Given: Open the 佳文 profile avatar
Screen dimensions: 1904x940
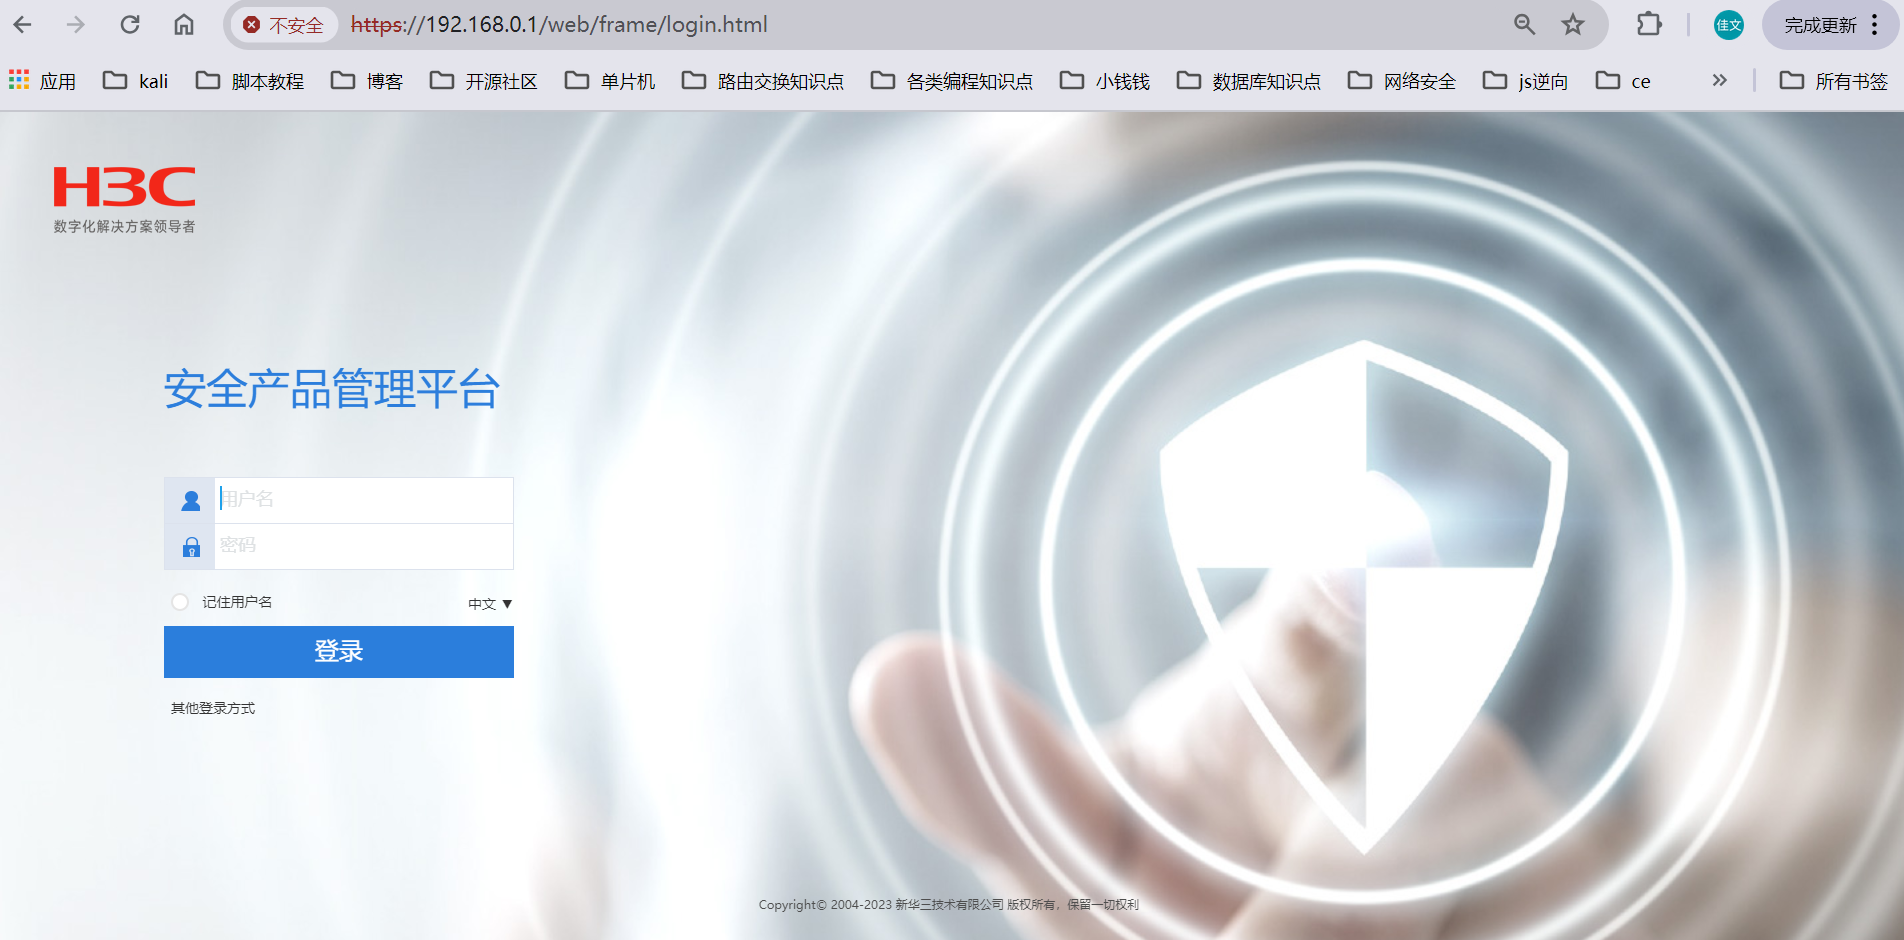Looking at the screenshot, I should pyautogui.click(x=1729, y=25).
